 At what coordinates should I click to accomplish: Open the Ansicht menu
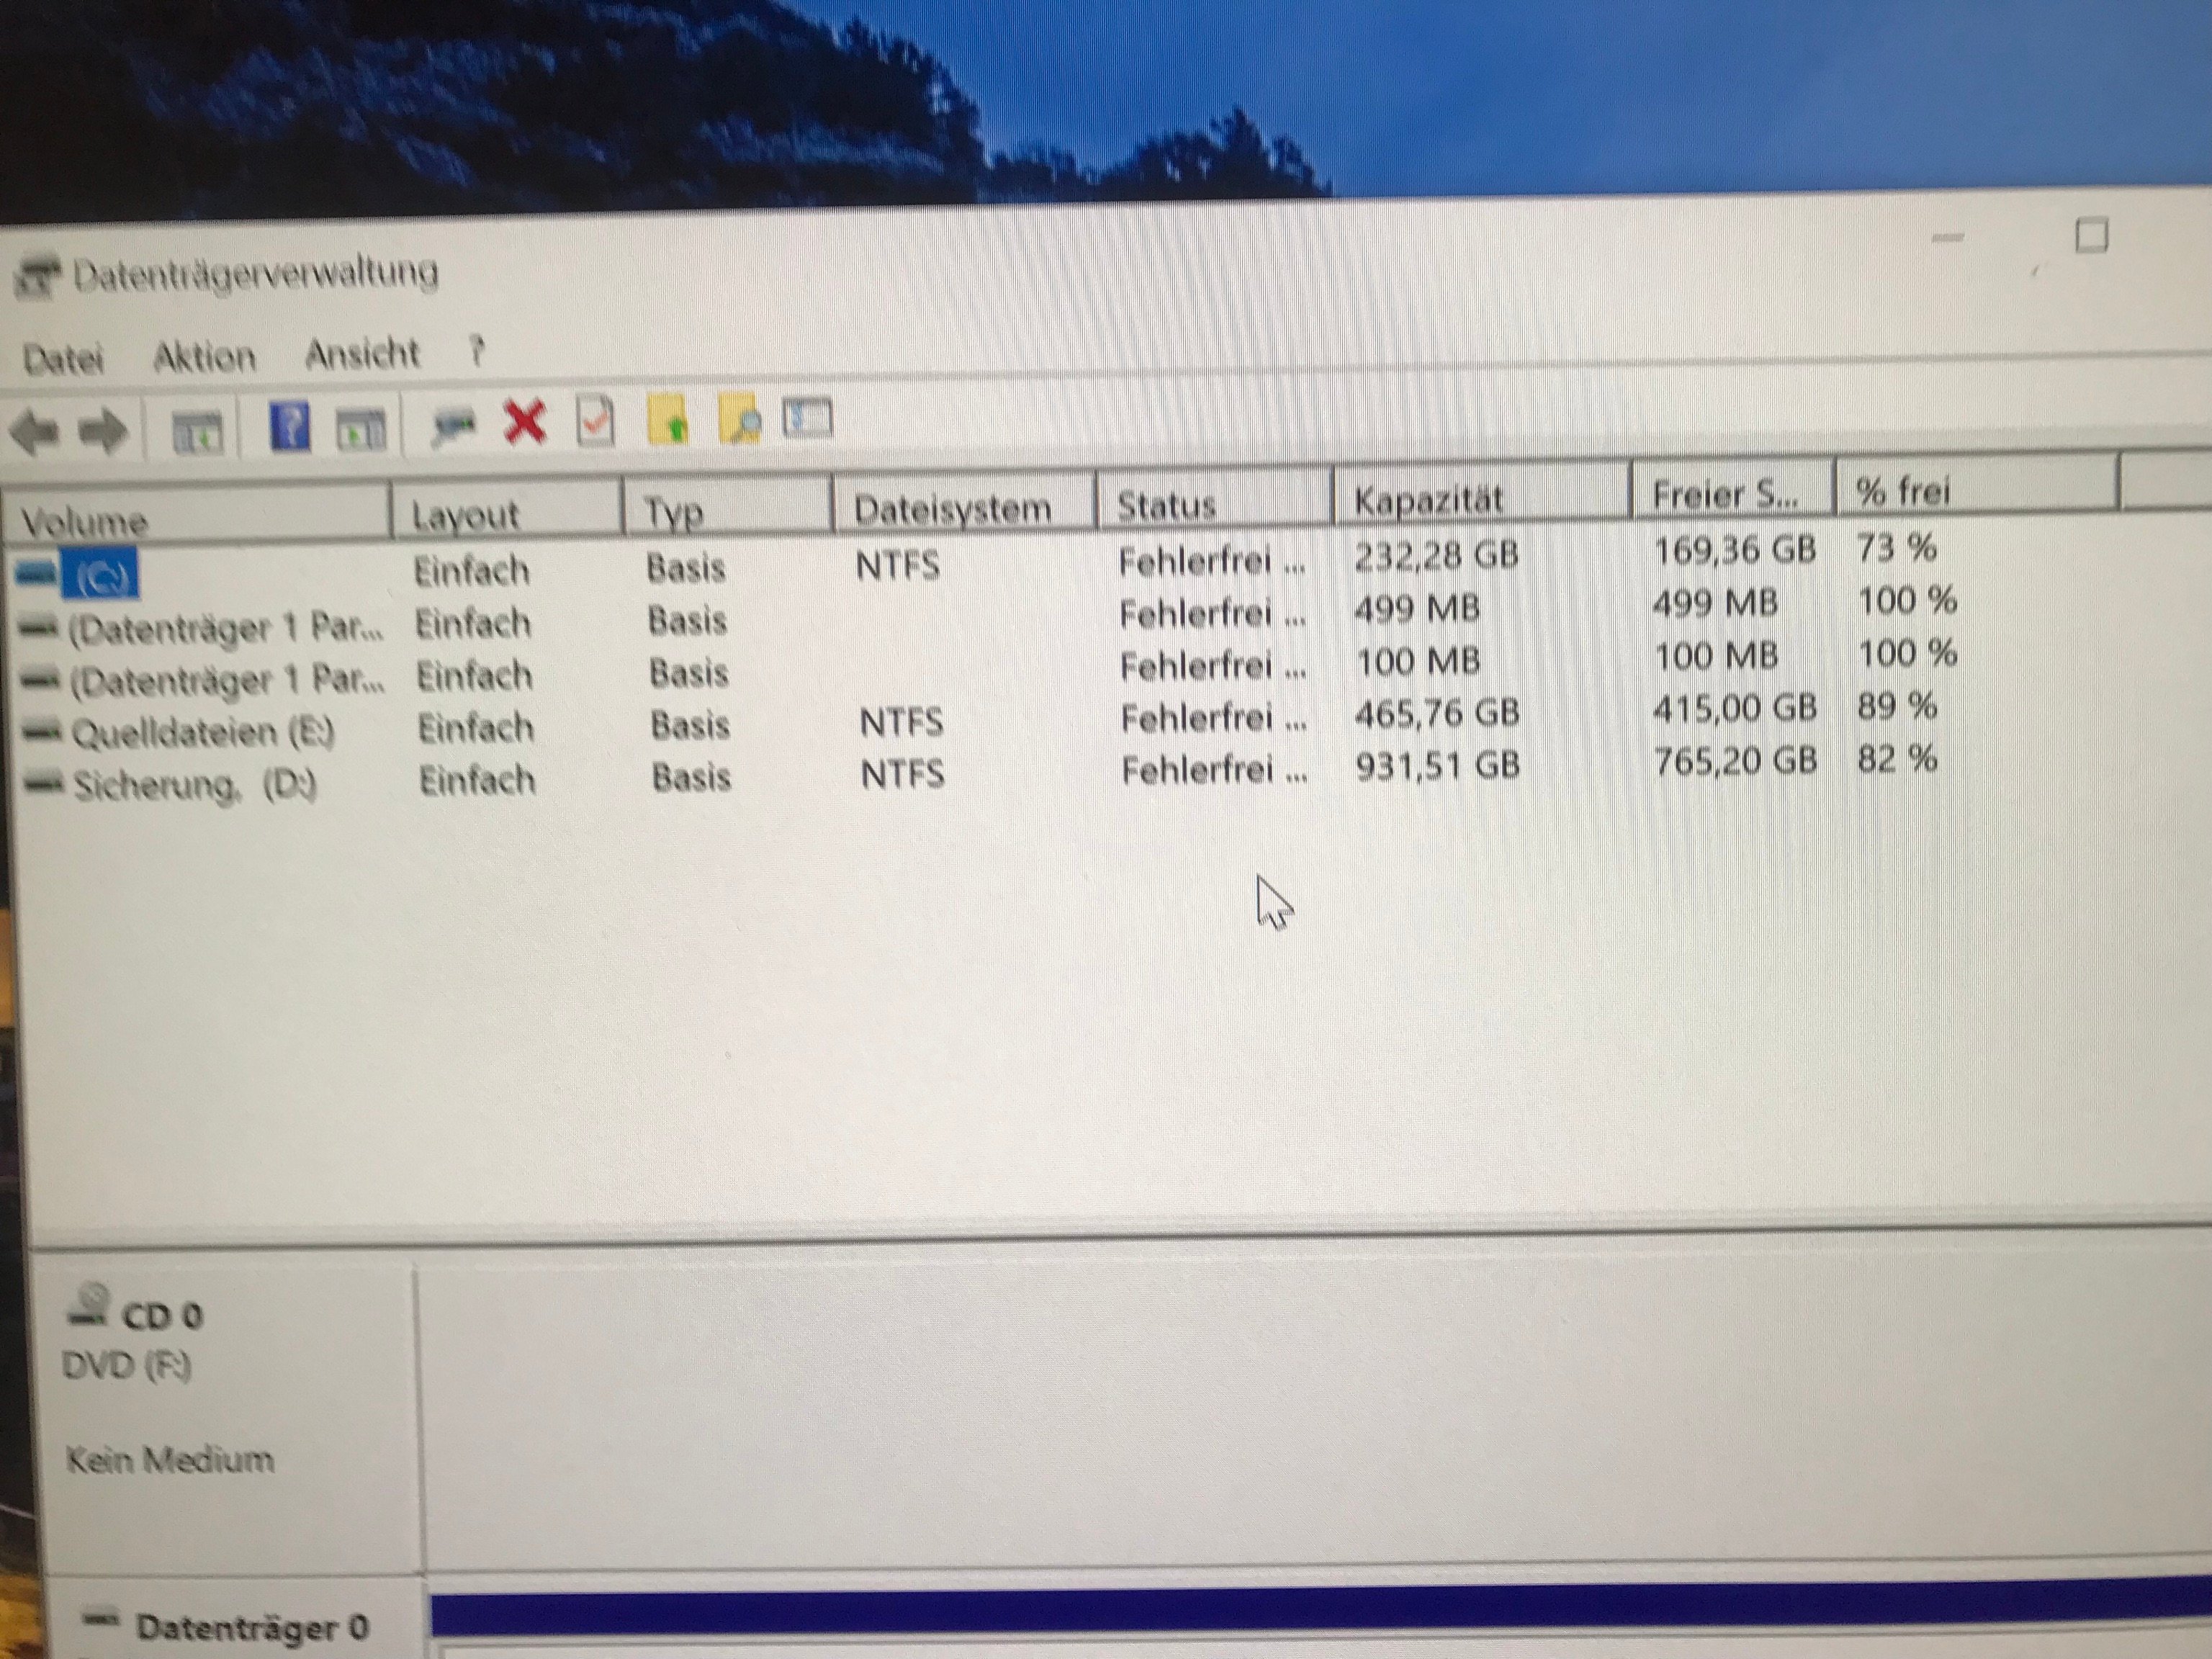tap(361, 353)
